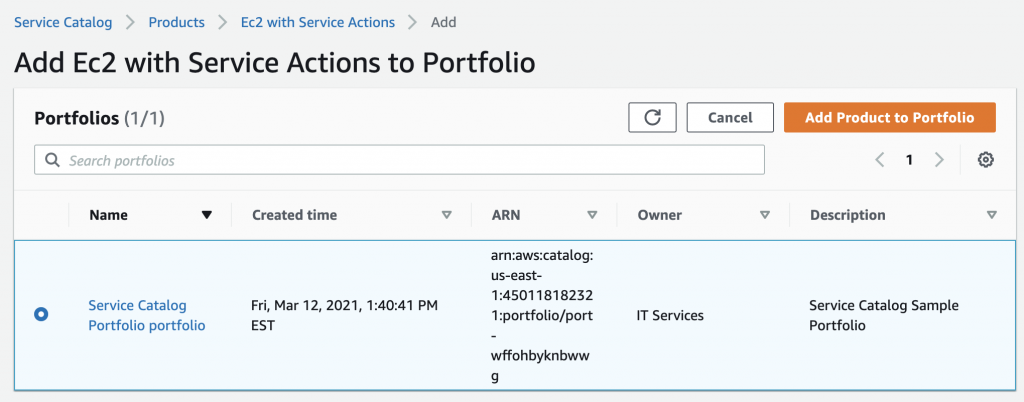Sort by Owner column arrow
This screenshot has height=402, width=1024.
(765, 215)
